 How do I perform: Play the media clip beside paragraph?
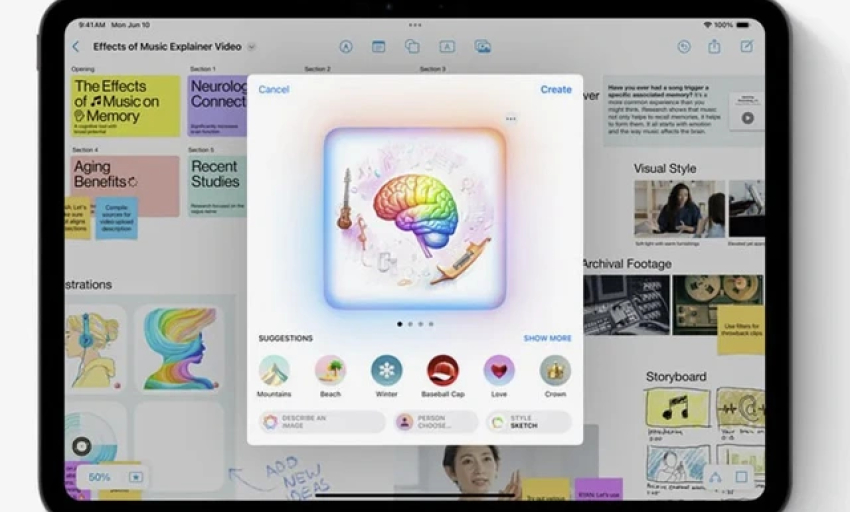tap(748, 117)
